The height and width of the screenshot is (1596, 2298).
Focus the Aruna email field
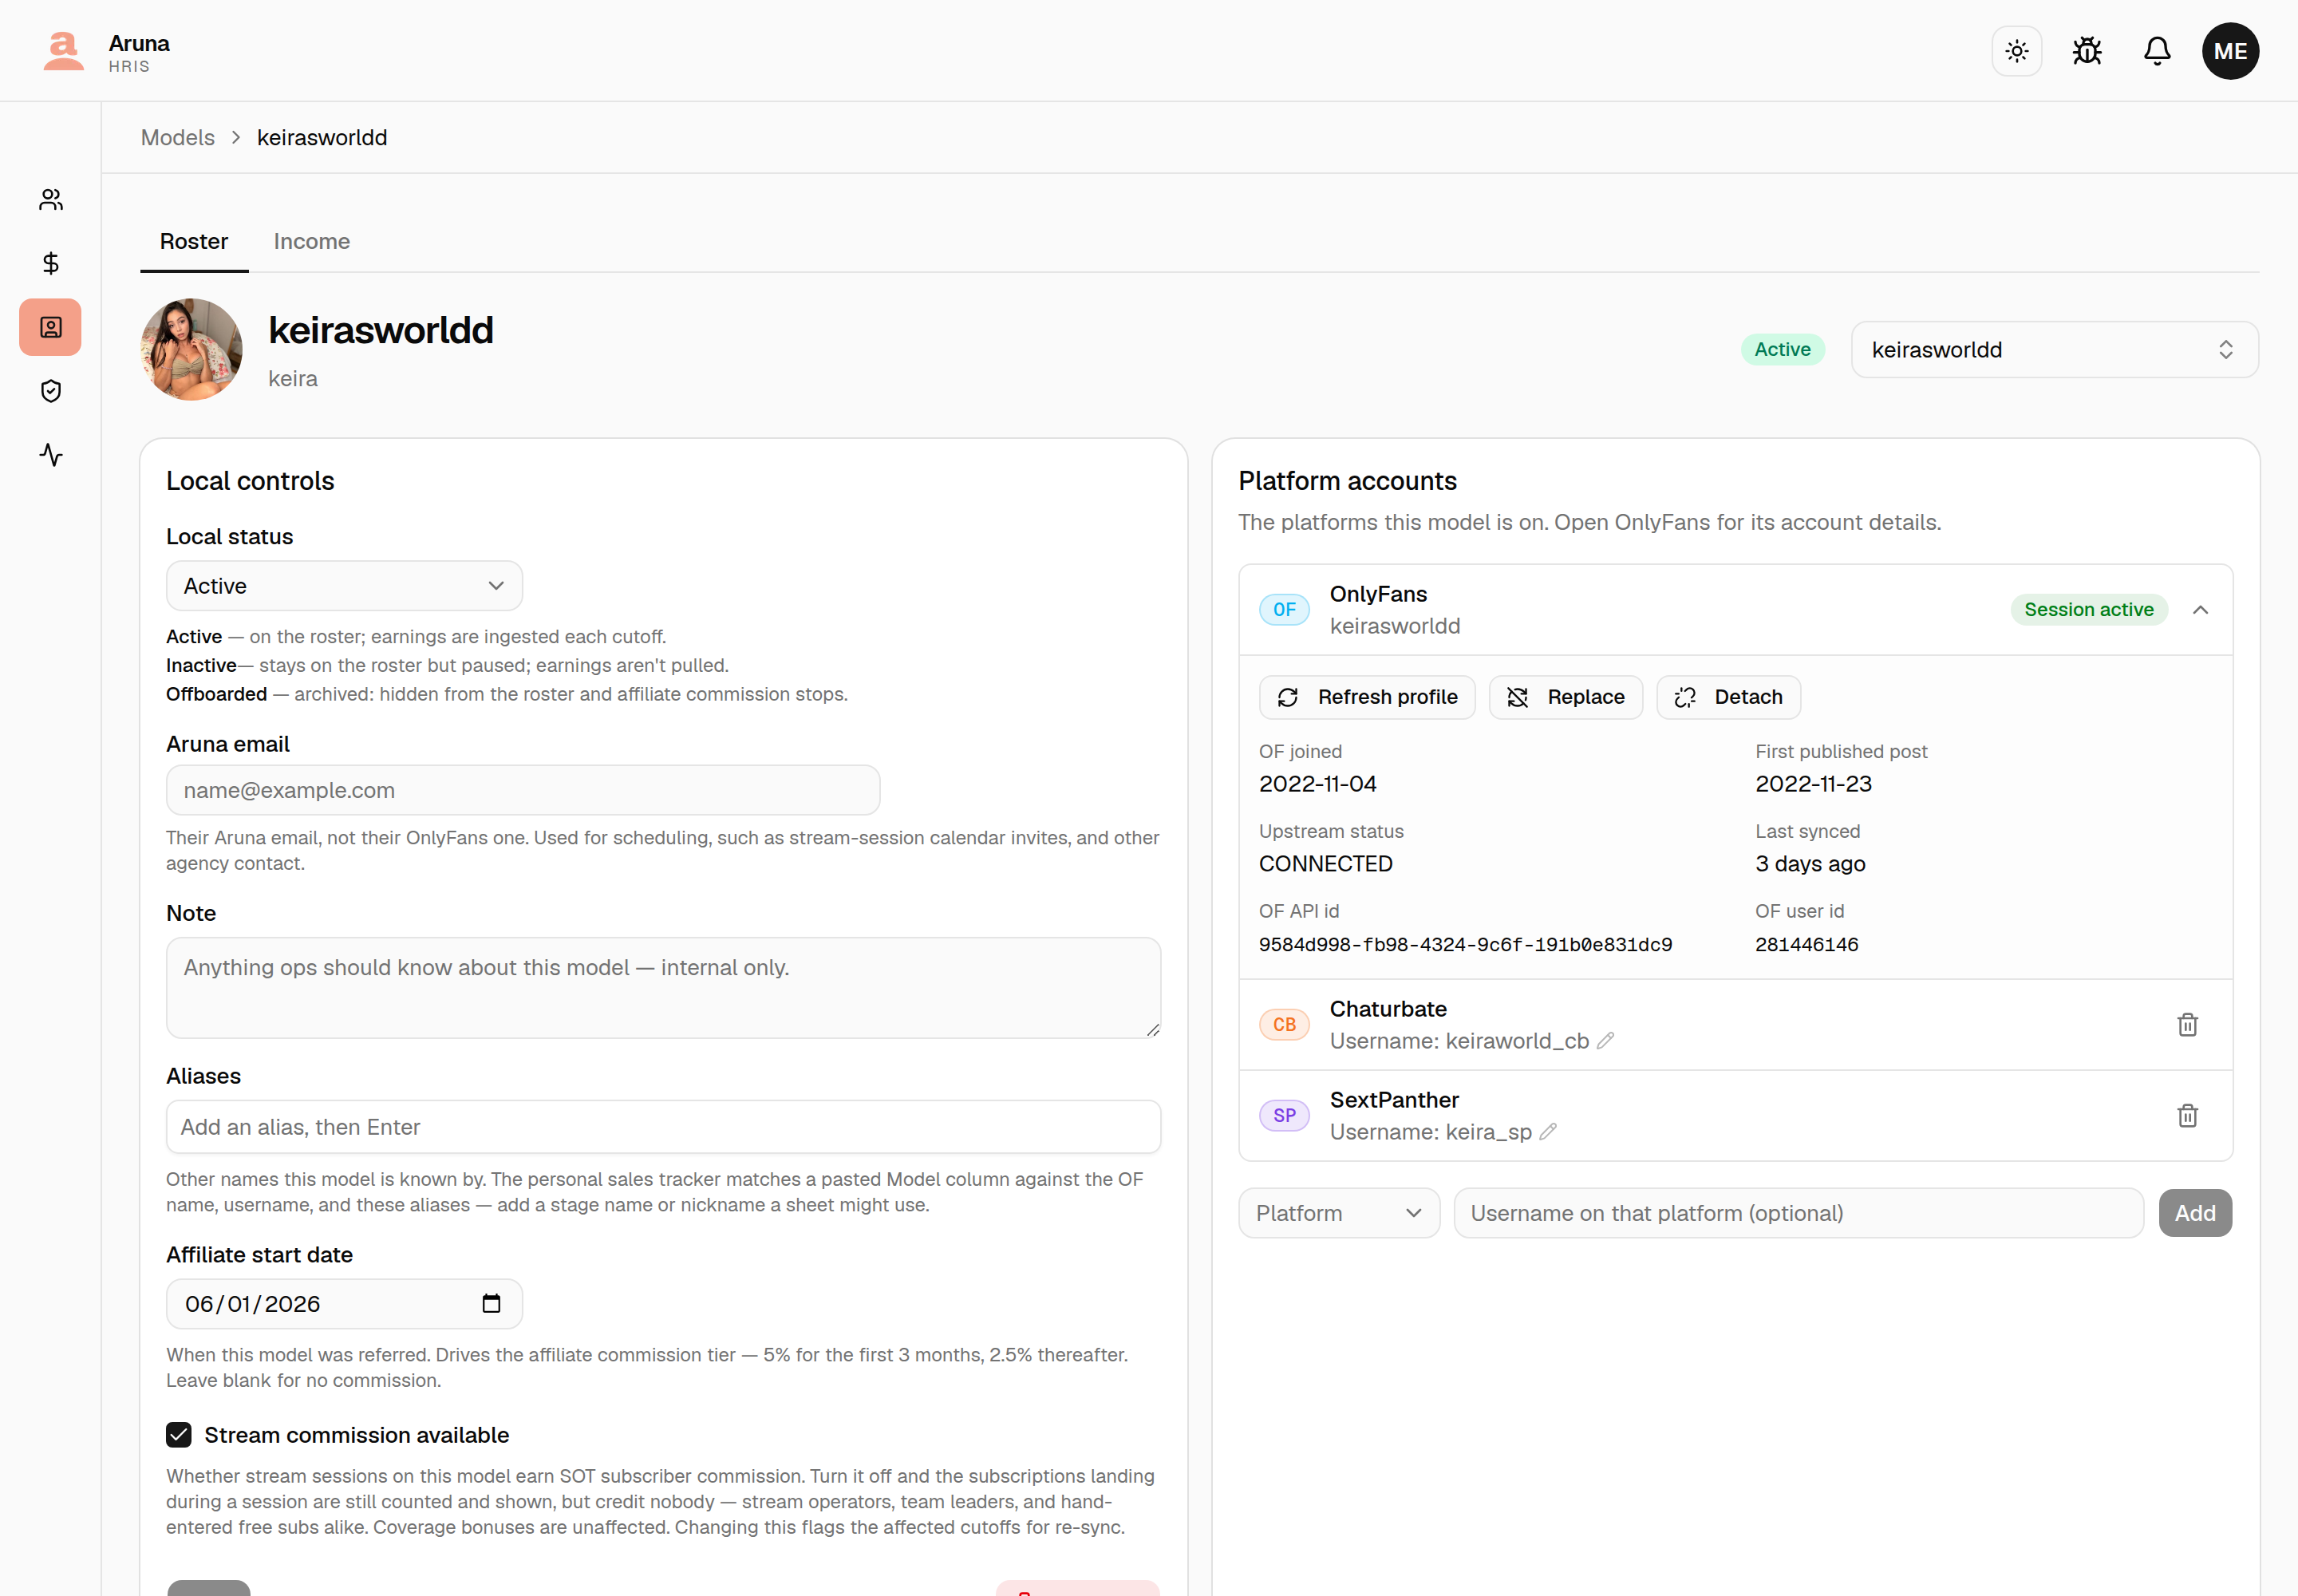click(x=523, y=791)
